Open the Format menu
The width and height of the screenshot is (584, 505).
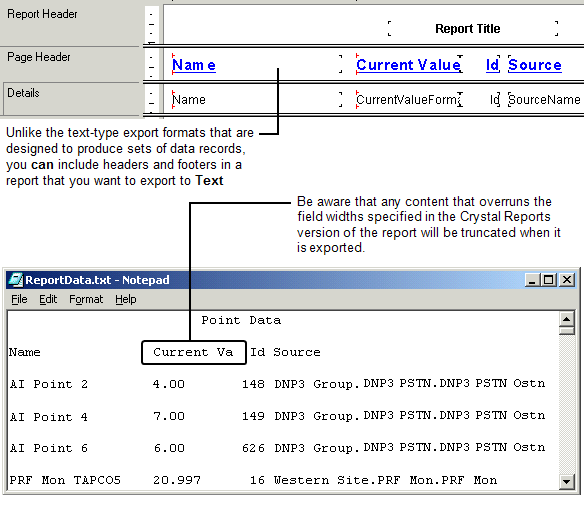coord(86,299)
